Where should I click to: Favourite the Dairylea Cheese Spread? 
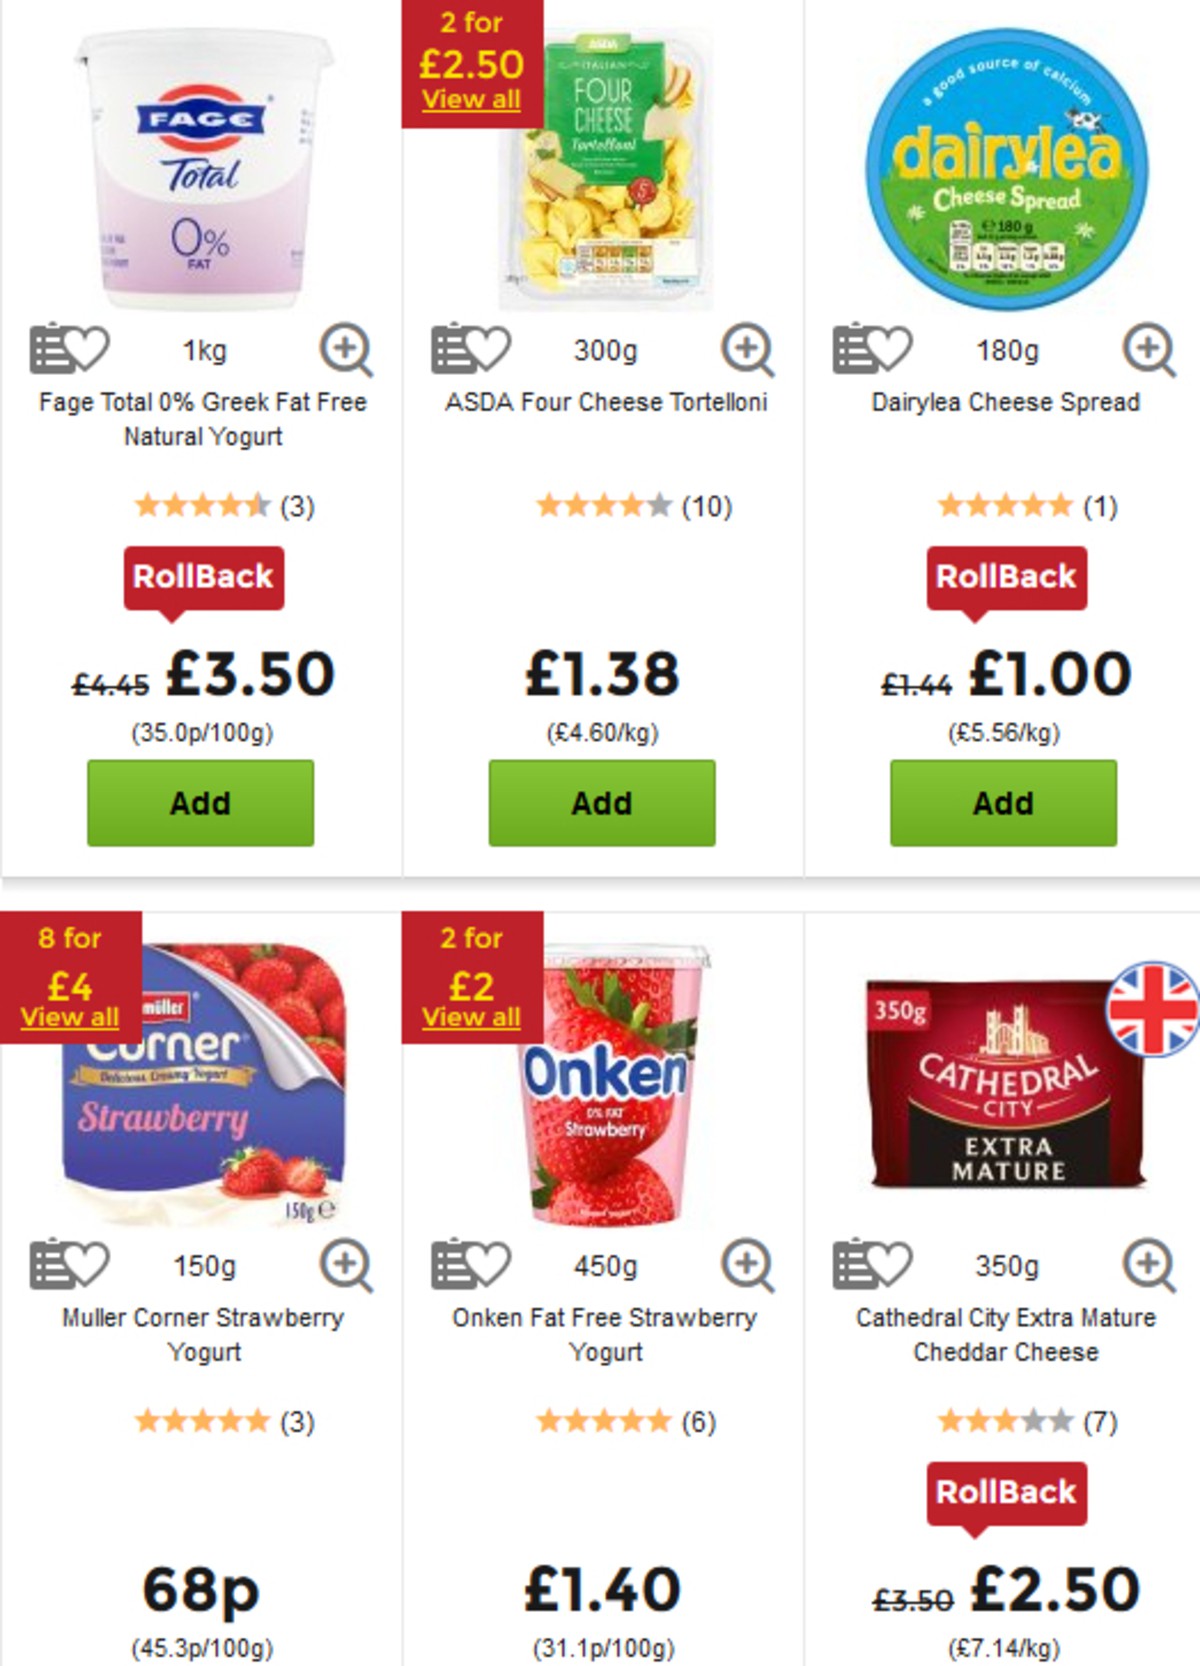[887, 349]
